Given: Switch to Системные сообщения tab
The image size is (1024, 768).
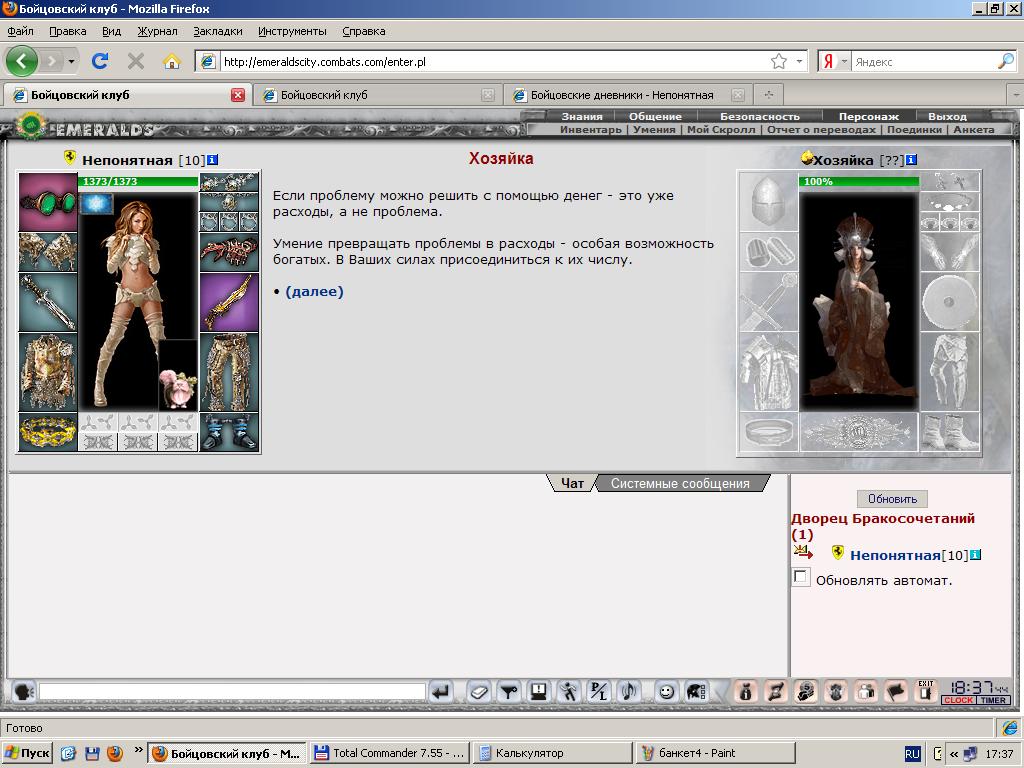Looking at the screenshot, I should coord(680,483).
